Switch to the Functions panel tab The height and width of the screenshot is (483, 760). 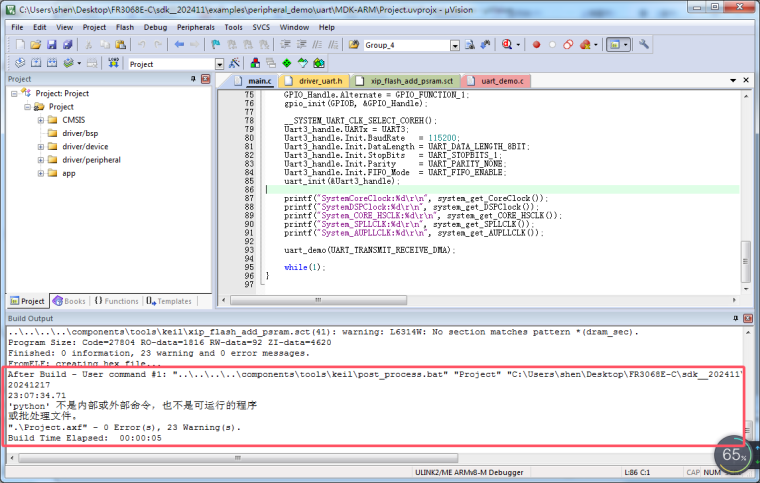pos(117,300)
